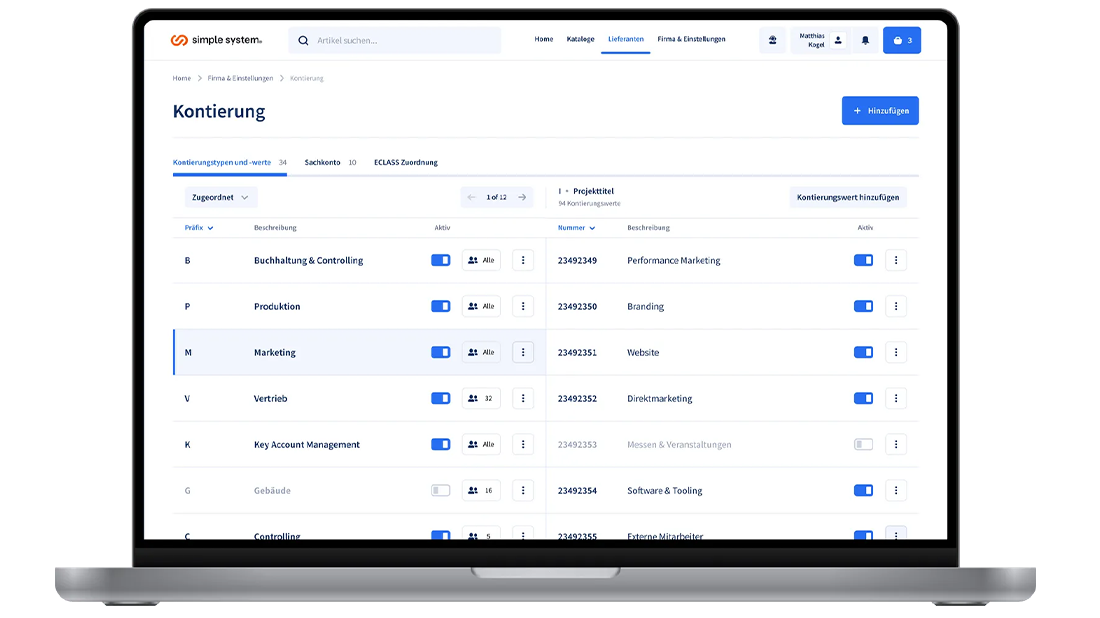
Task: Open the three-dot menu for Marketing row
Action: click(523, 352)
